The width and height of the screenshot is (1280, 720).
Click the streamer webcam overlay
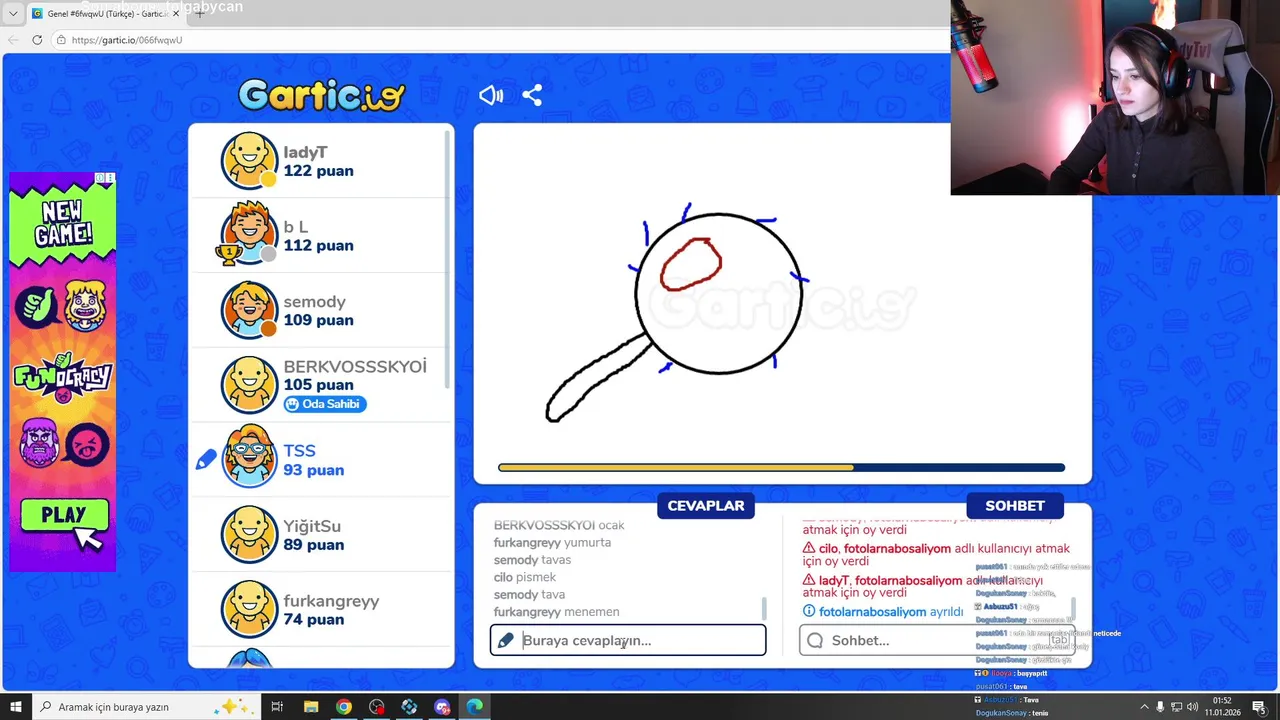pyautogui.click(x=1115, y=97)
